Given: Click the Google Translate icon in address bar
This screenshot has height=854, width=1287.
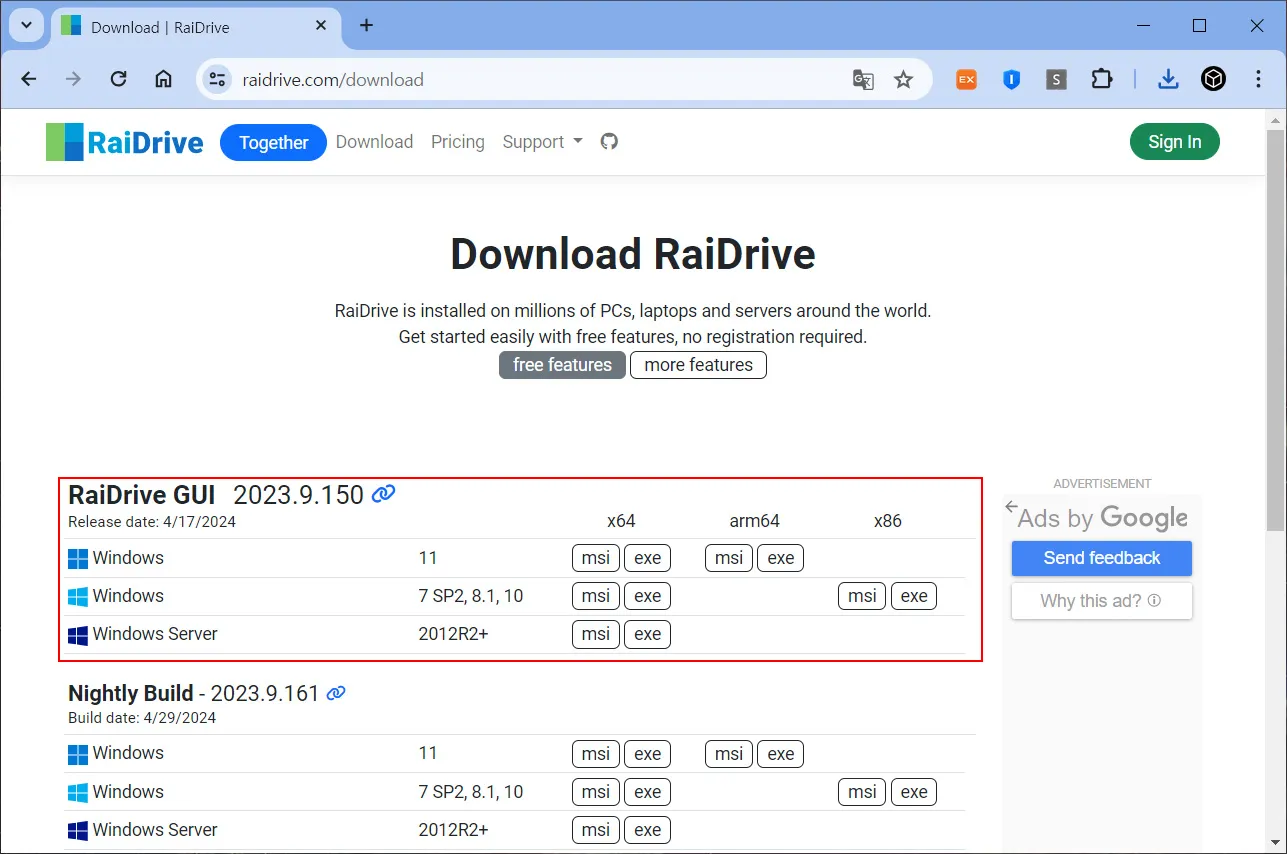Looking at the screenshot, I should (863, 80).
